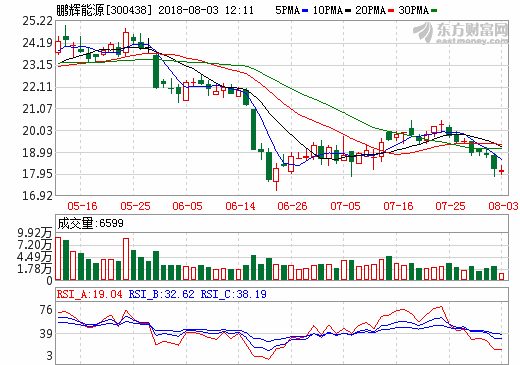Click the 30PMA legend label
The width and height of the screenshot is (520, 365).
click(x=414, y=10)
